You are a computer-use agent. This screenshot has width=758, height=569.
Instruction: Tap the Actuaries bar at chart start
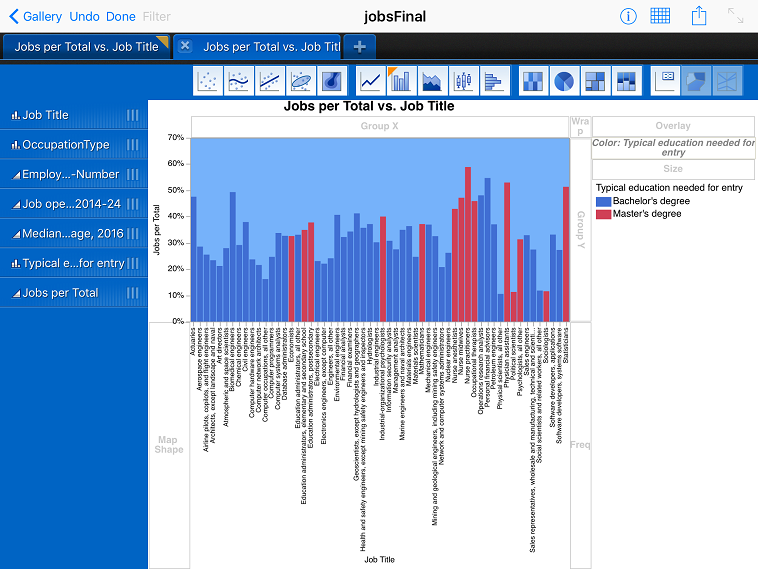[x=193, y=259]
